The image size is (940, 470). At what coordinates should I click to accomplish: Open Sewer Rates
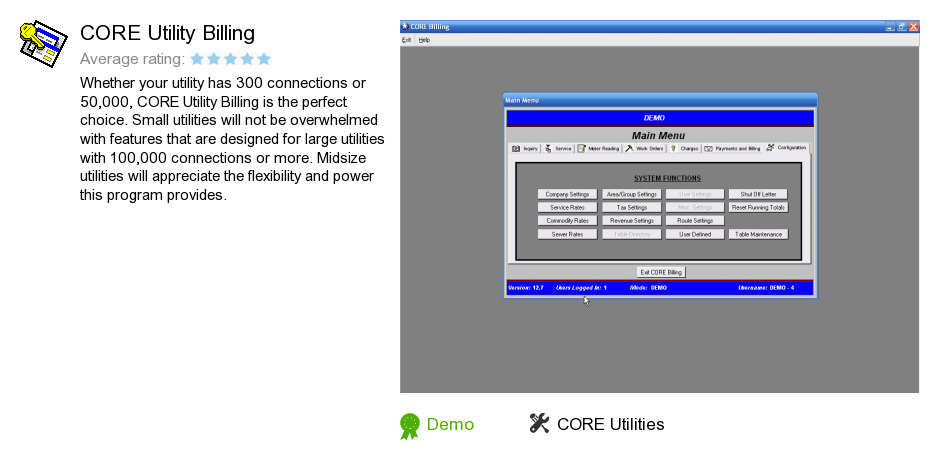[x=567, y=234]
